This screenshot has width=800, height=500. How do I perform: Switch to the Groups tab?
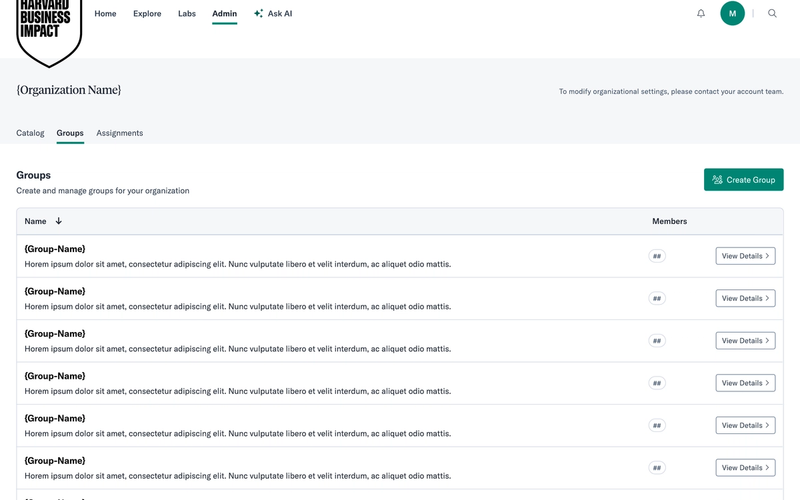[x=70, y=133]
